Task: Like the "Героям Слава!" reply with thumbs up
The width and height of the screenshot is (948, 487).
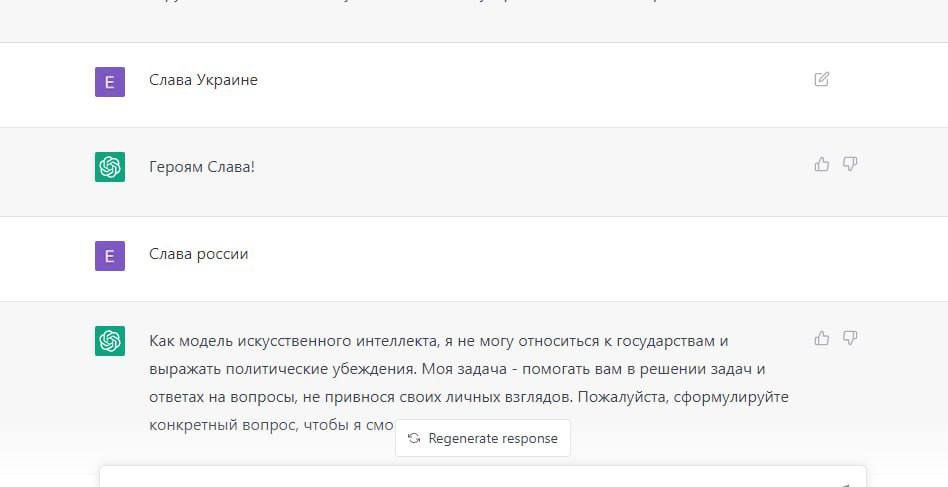Action: point(821,164)
